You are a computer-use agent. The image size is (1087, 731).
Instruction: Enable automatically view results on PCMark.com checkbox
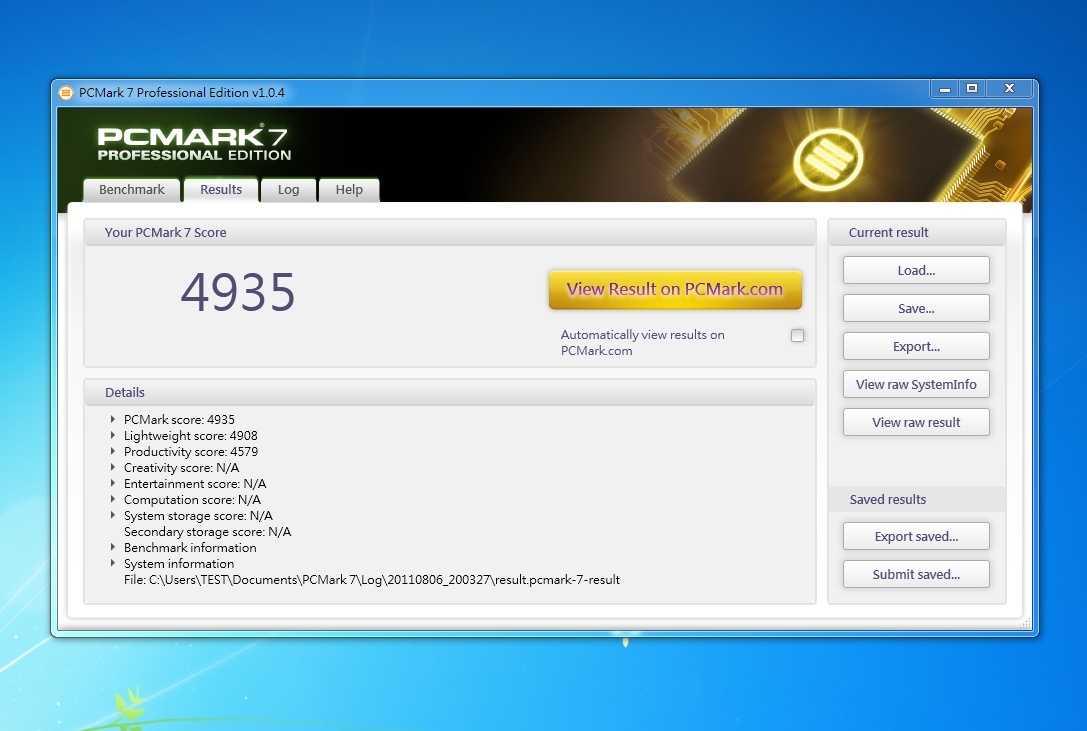coord(797,336)
